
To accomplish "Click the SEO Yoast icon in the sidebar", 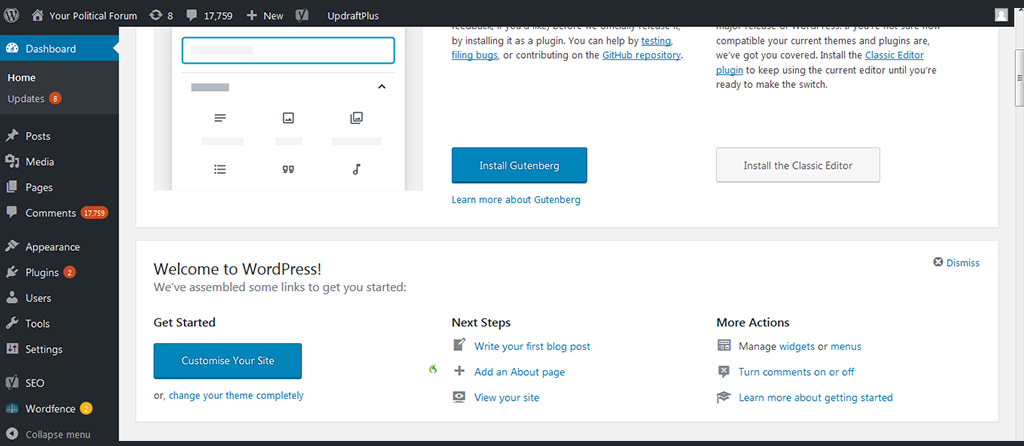I will pos(12,383).
